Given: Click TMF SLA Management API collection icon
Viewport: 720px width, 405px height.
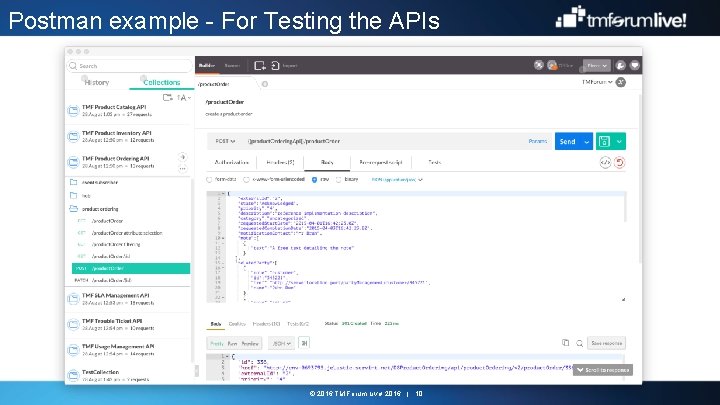Looking at the screenshot, I should [73, 299].
